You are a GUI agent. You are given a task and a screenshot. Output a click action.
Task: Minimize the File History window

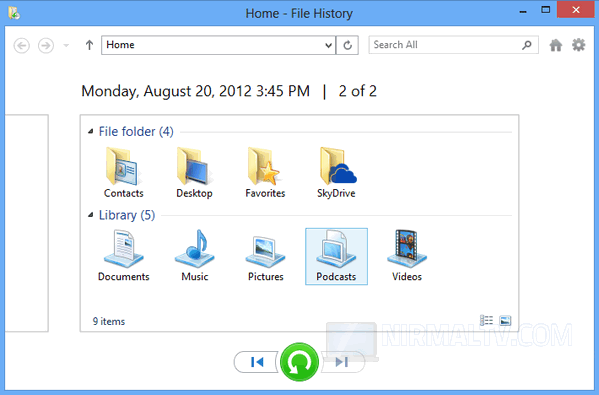(523, 11)
